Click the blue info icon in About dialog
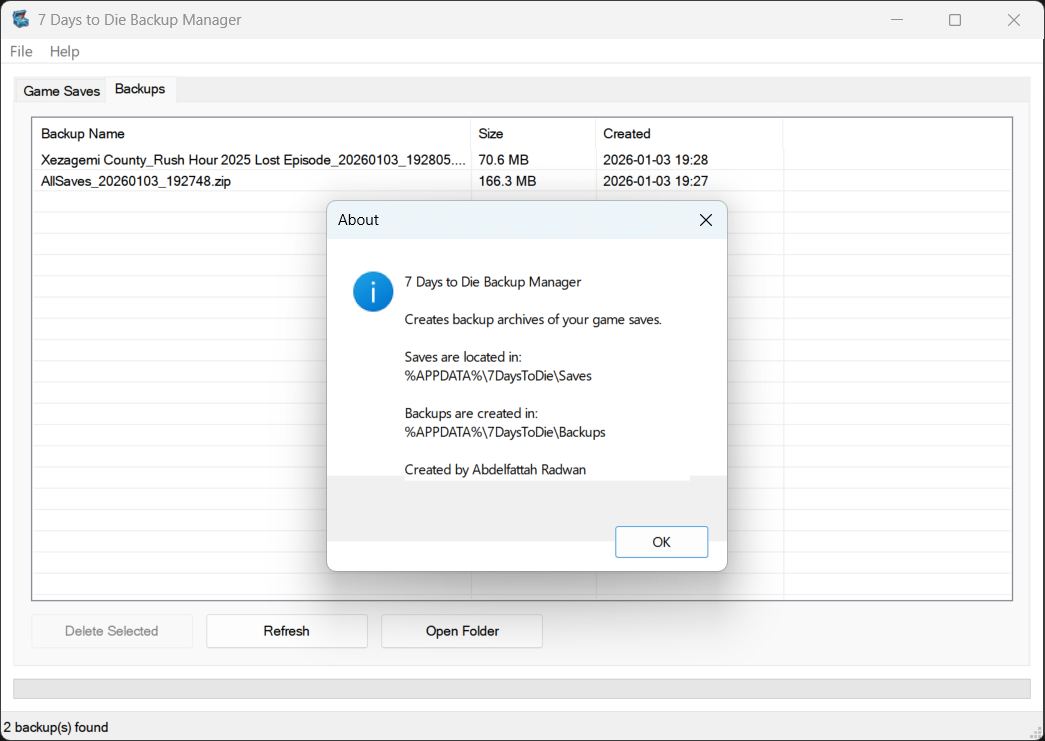Screen dimensions: 1045x741 point(373,292)
